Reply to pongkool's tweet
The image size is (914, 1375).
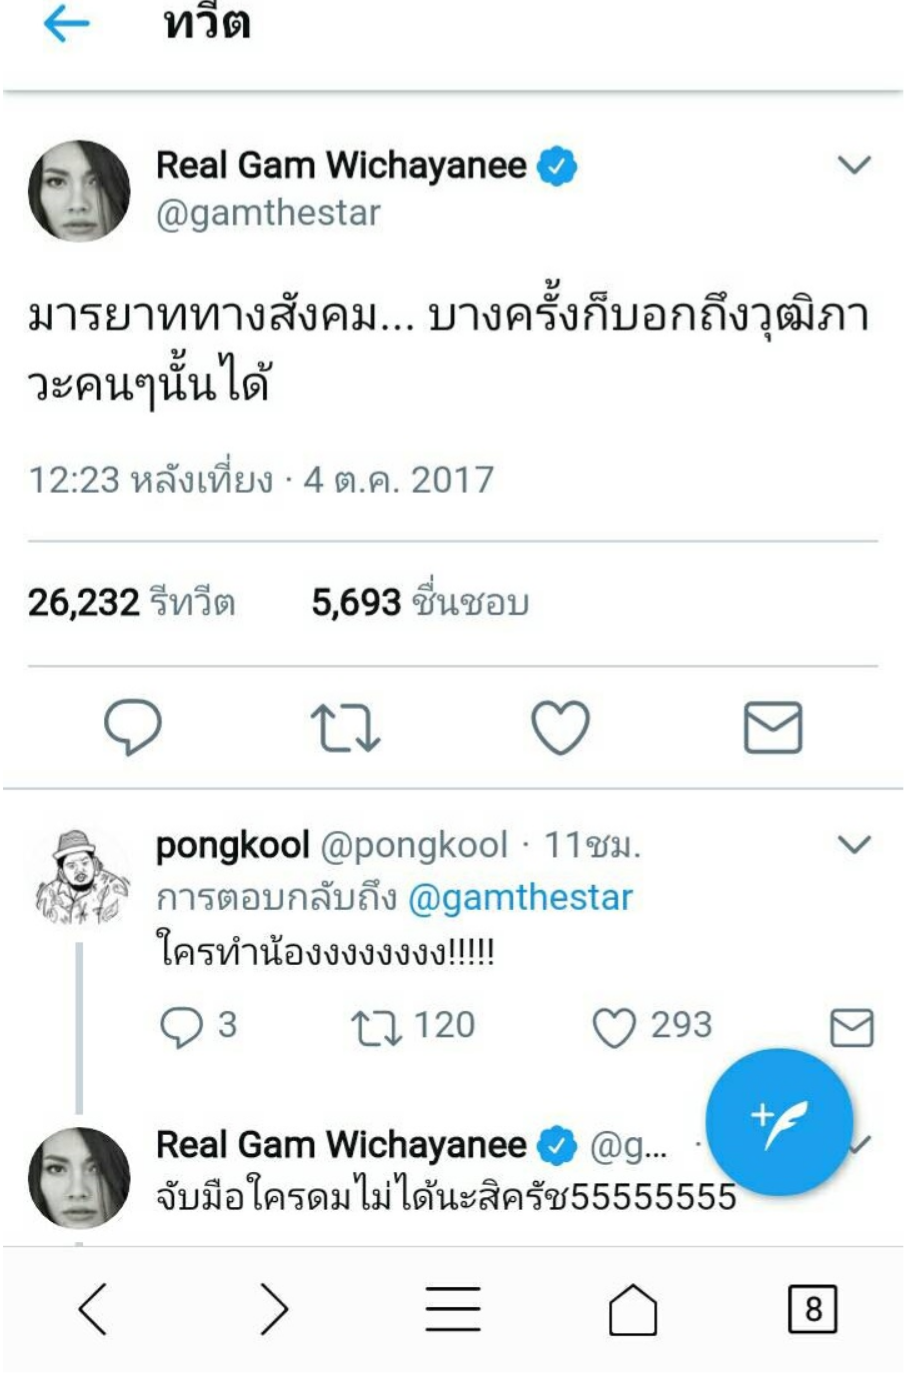coord(181,1027)
